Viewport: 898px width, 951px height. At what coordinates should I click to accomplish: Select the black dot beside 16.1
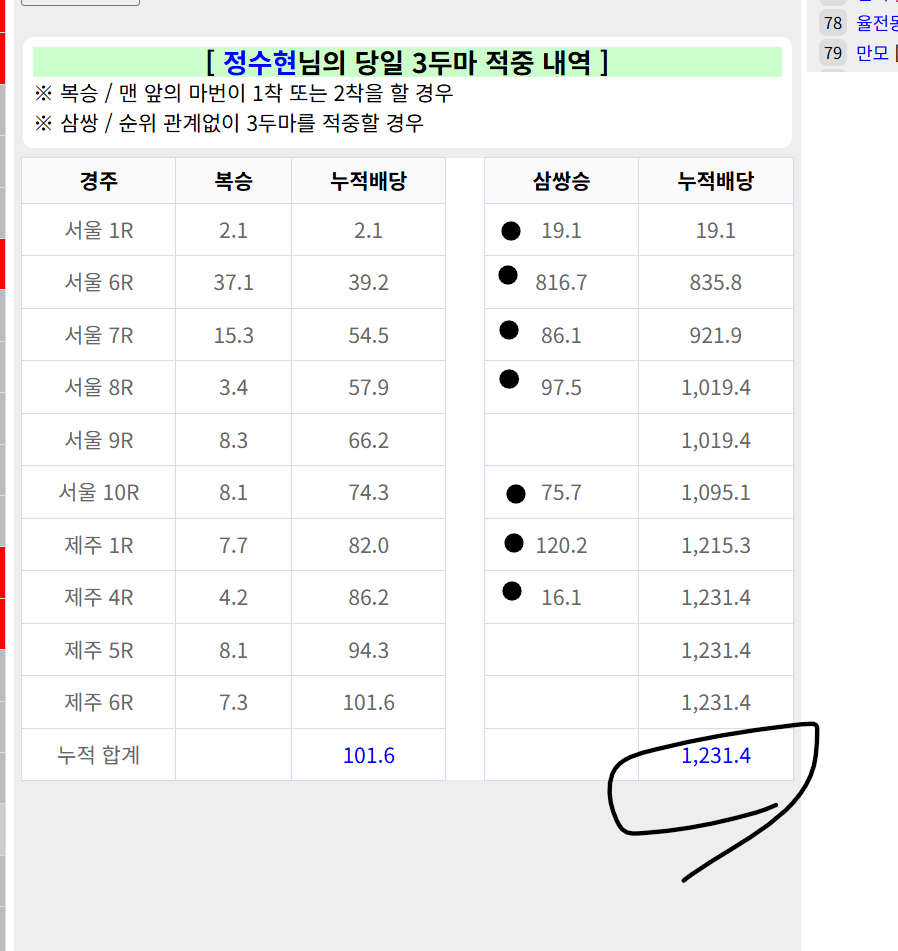pos(513,591)
